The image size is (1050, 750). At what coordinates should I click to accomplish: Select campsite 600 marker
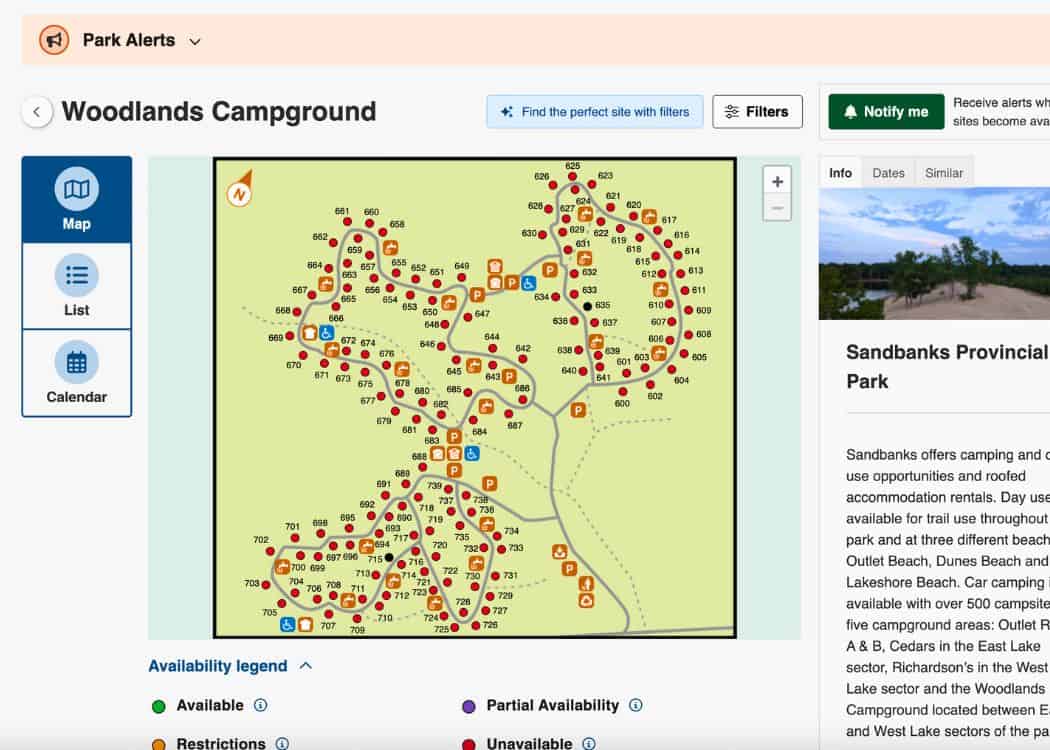click(x=623, y=392)
